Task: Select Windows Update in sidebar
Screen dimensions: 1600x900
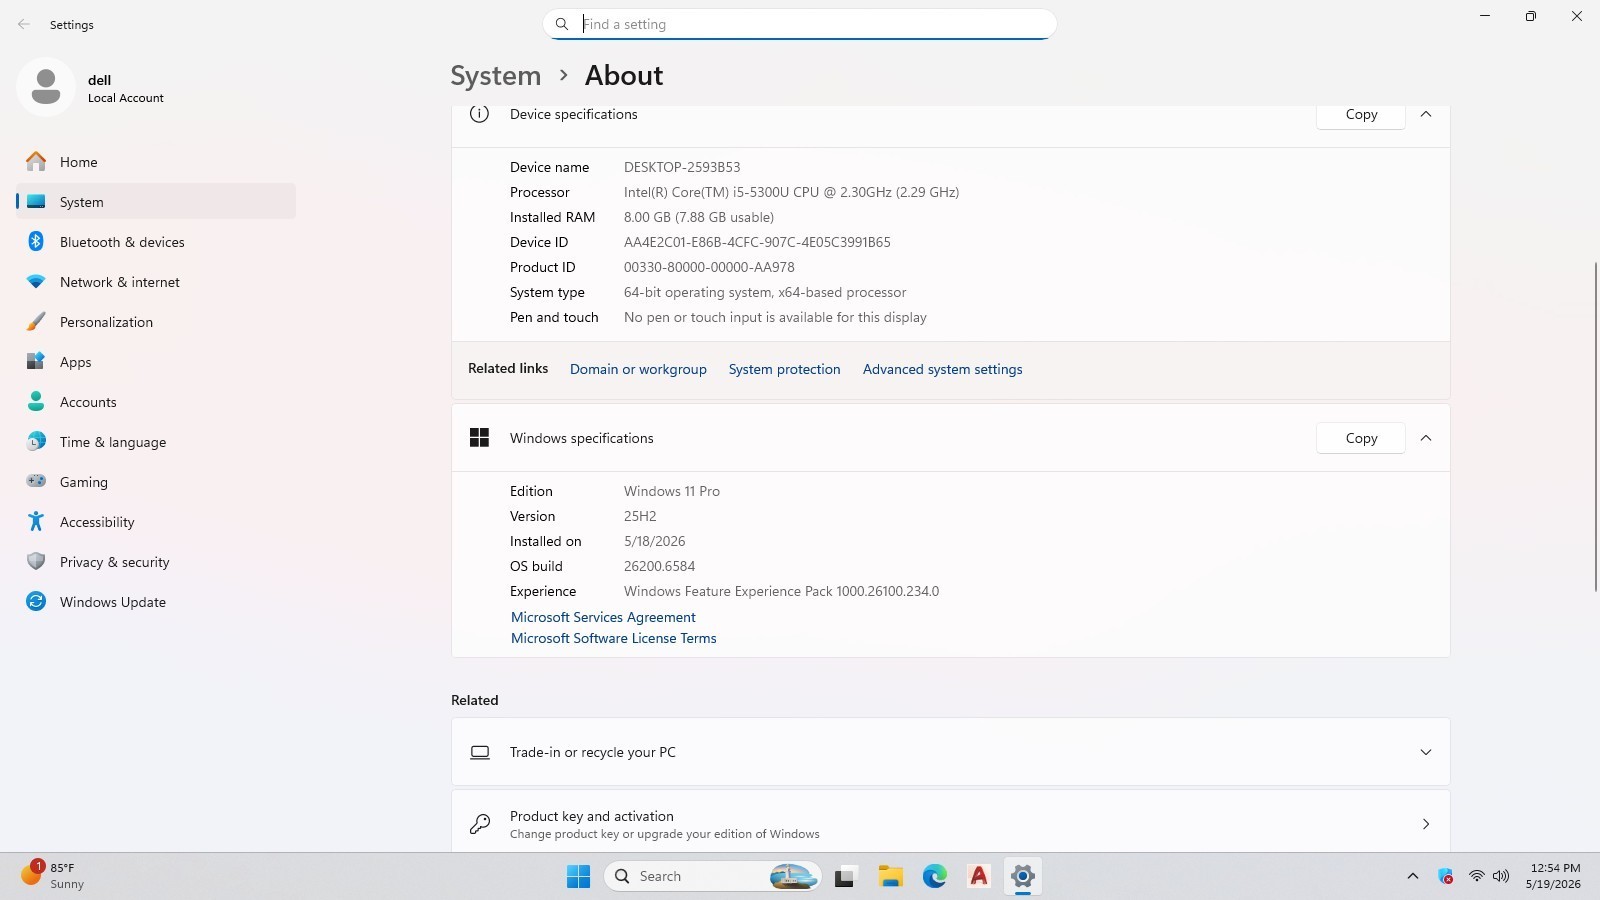Action: coord(156,602)
